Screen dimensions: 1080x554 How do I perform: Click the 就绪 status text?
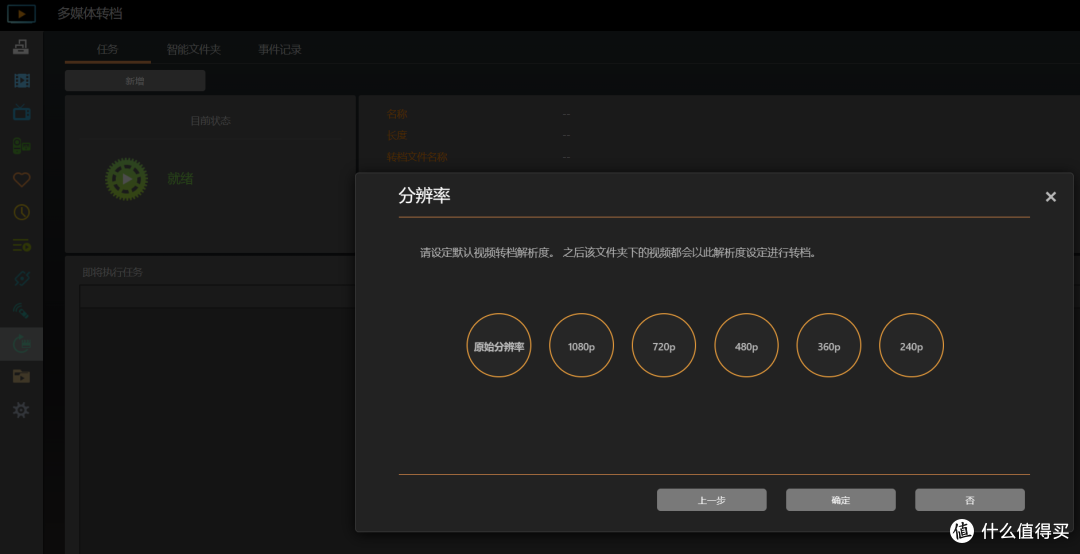click(180, 178)
